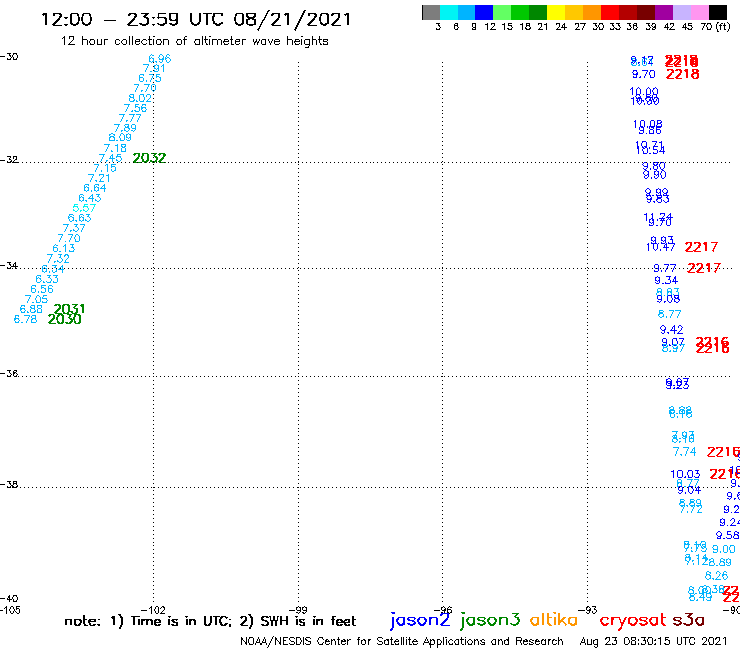Click the wave height value 7.21

click(99, 178)
